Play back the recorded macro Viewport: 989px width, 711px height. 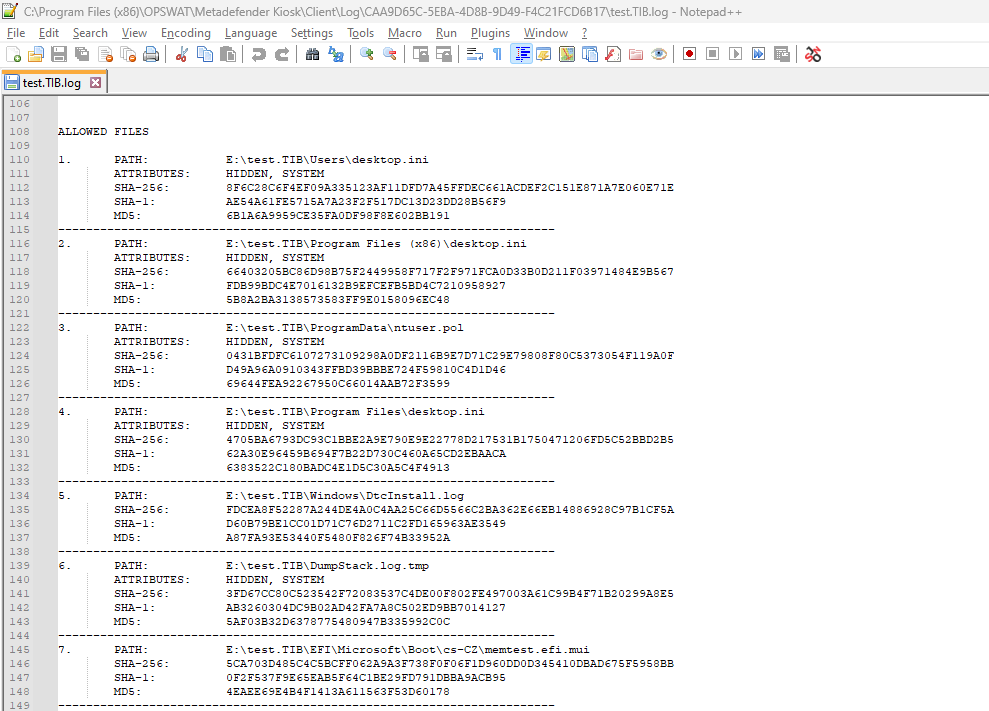click(735, 54)
